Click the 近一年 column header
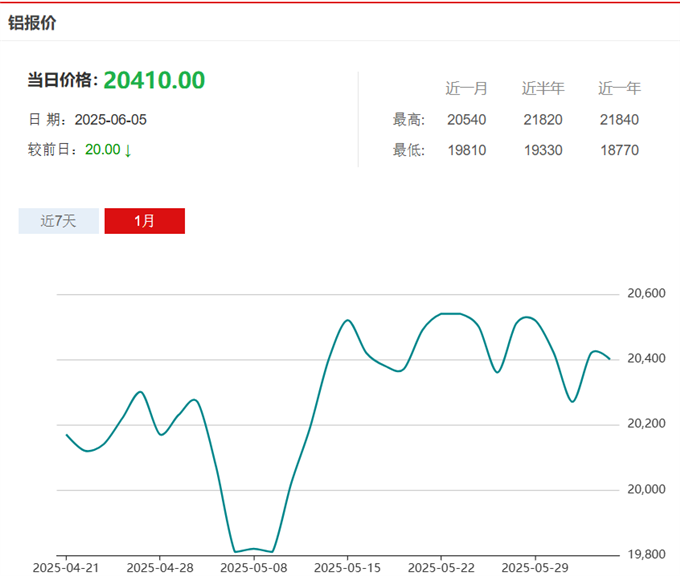This screenshot has width=680, height=576. tap(619, 88)
